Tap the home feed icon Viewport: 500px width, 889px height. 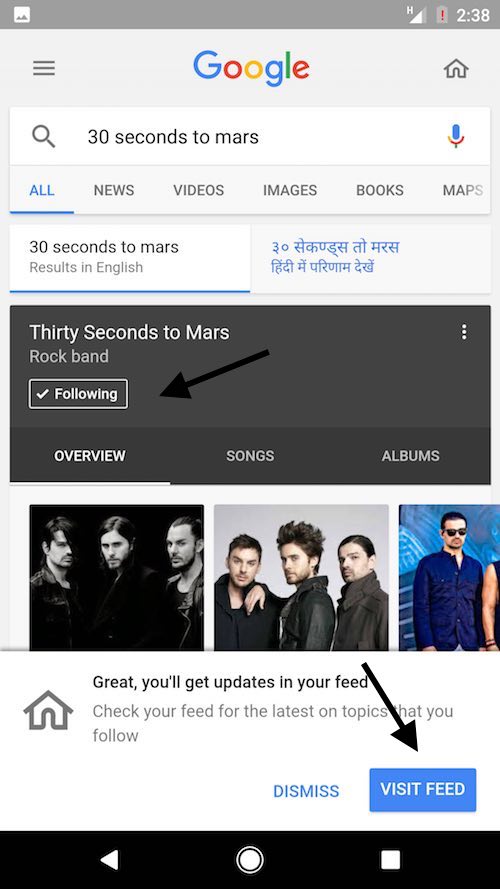tap(456, 69)
